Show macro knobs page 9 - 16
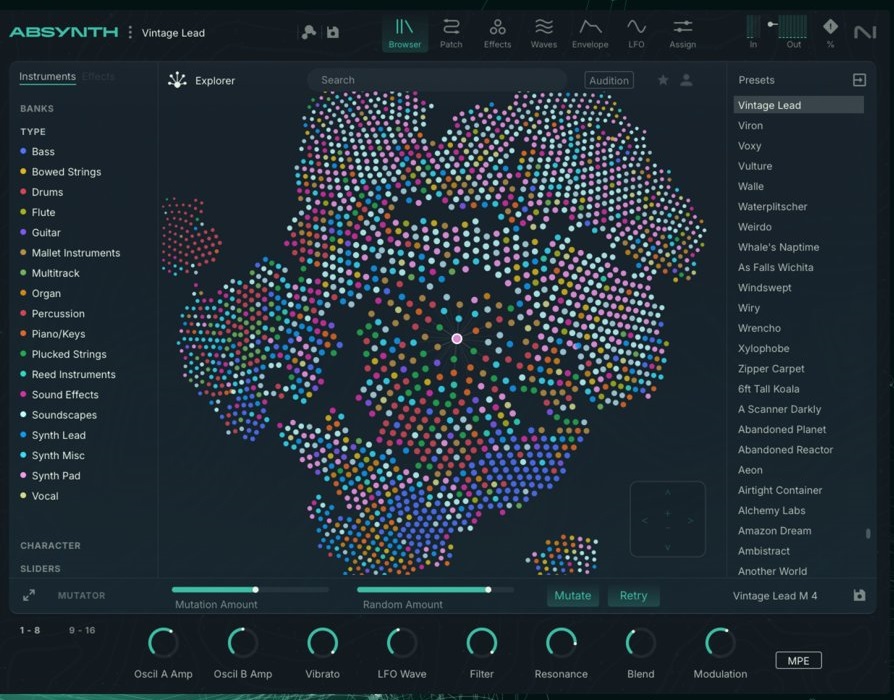Viewport: 894px width, 700px height. coord(82,631)
